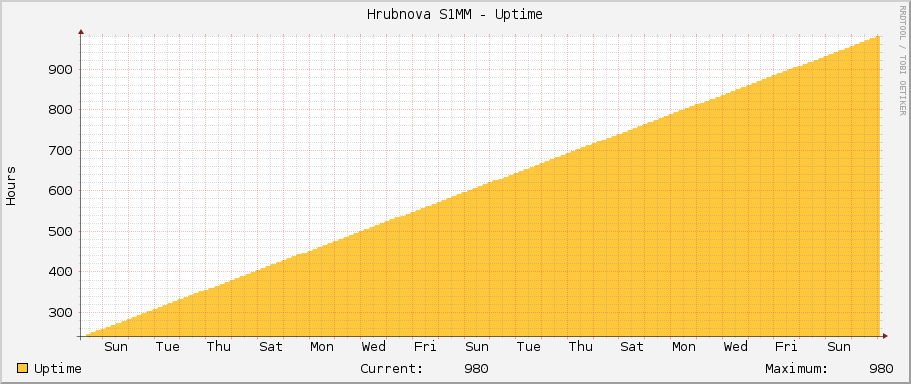Click the 600 y-axis tick label
Screen dimensions: 911x384
[59, 191]
